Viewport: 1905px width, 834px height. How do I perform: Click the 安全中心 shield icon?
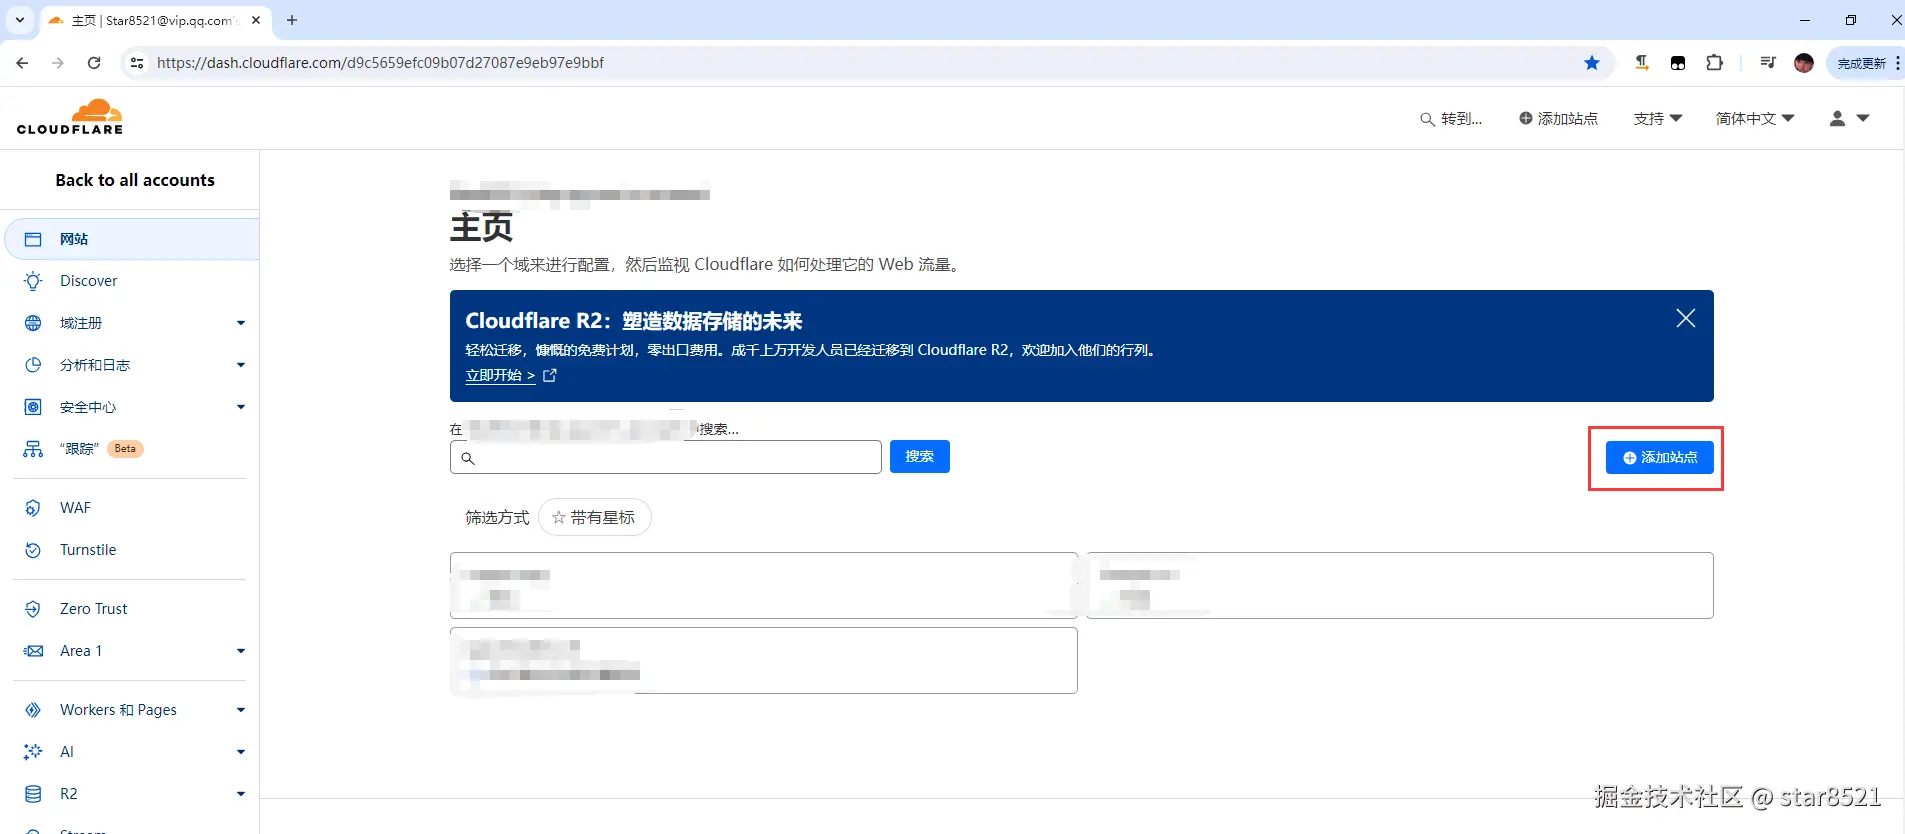pos(33,407)
